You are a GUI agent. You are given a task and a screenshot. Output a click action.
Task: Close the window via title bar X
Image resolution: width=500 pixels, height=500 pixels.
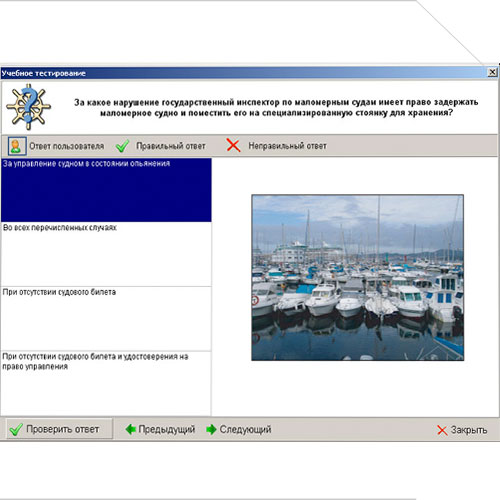(x=492, y=72)
